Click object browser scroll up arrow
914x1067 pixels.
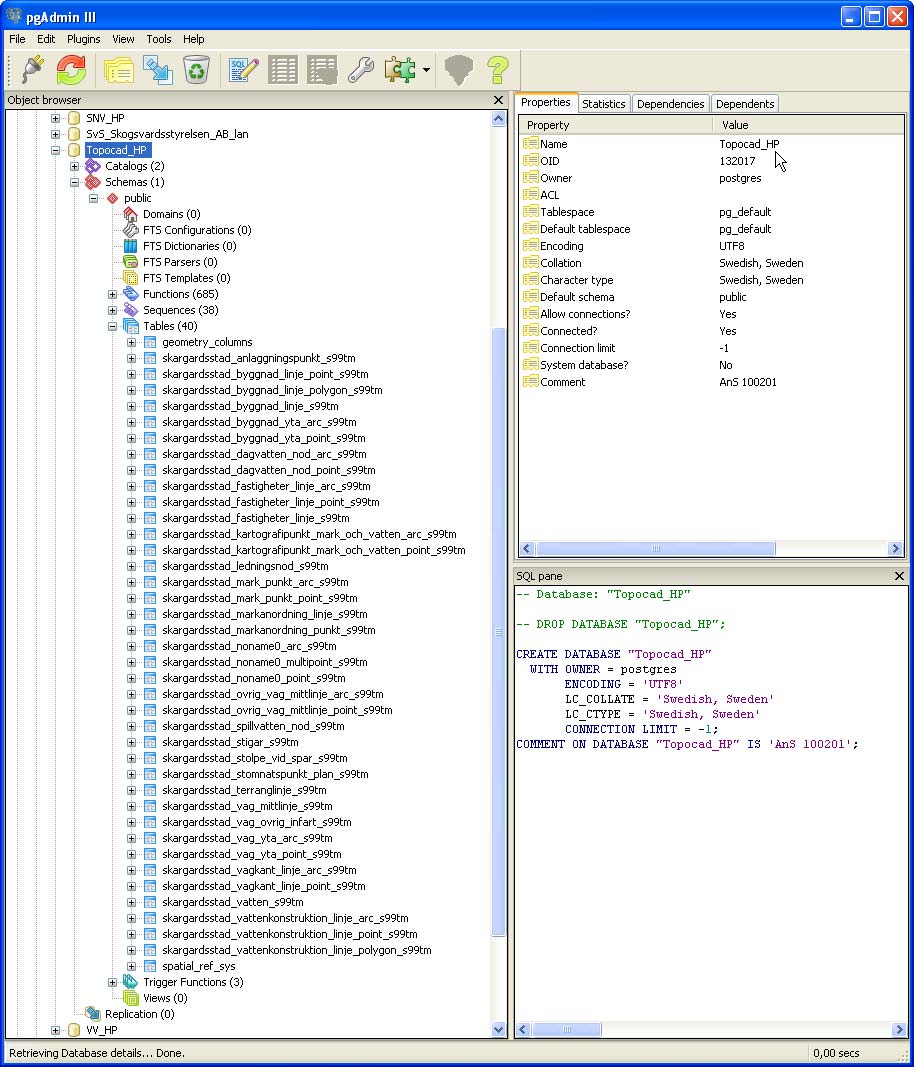(x=498, y=119)
